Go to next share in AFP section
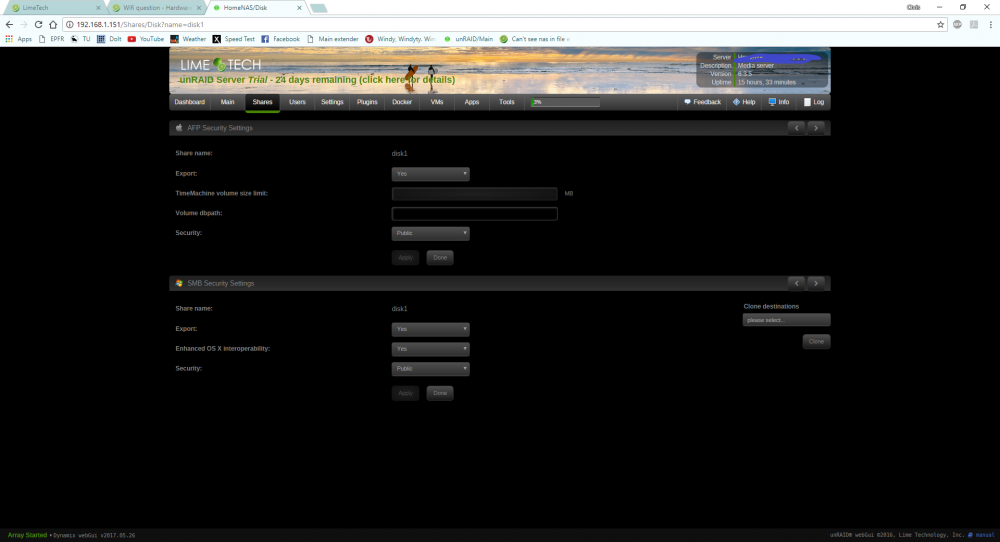 pyautogui.click(x=816, y=128)
